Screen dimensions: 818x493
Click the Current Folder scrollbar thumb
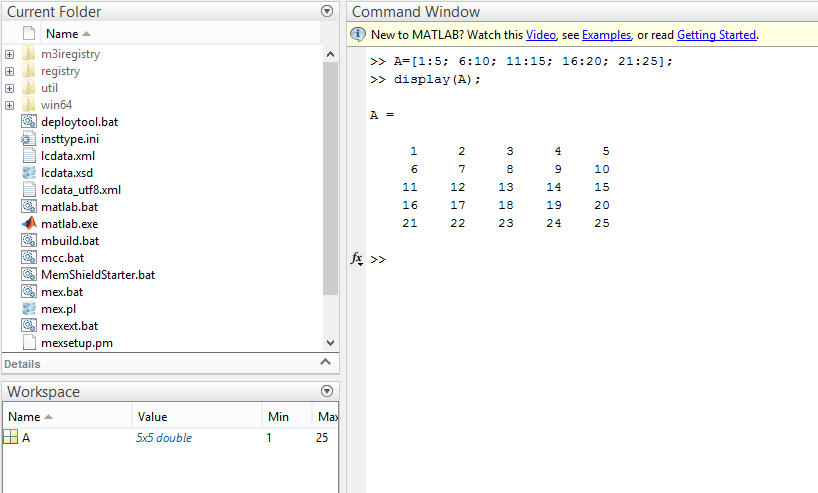(330, 178)
